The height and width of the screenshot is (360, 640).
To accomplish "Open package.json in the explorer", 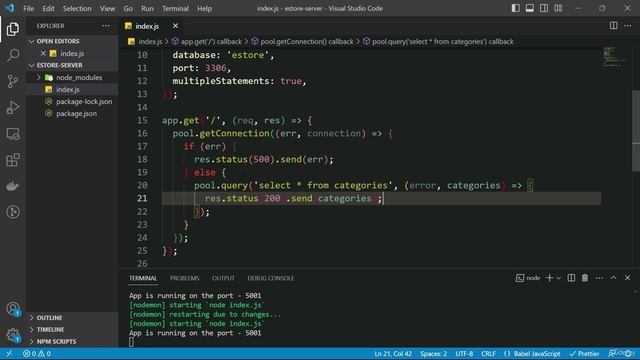I will coord(76,113).
